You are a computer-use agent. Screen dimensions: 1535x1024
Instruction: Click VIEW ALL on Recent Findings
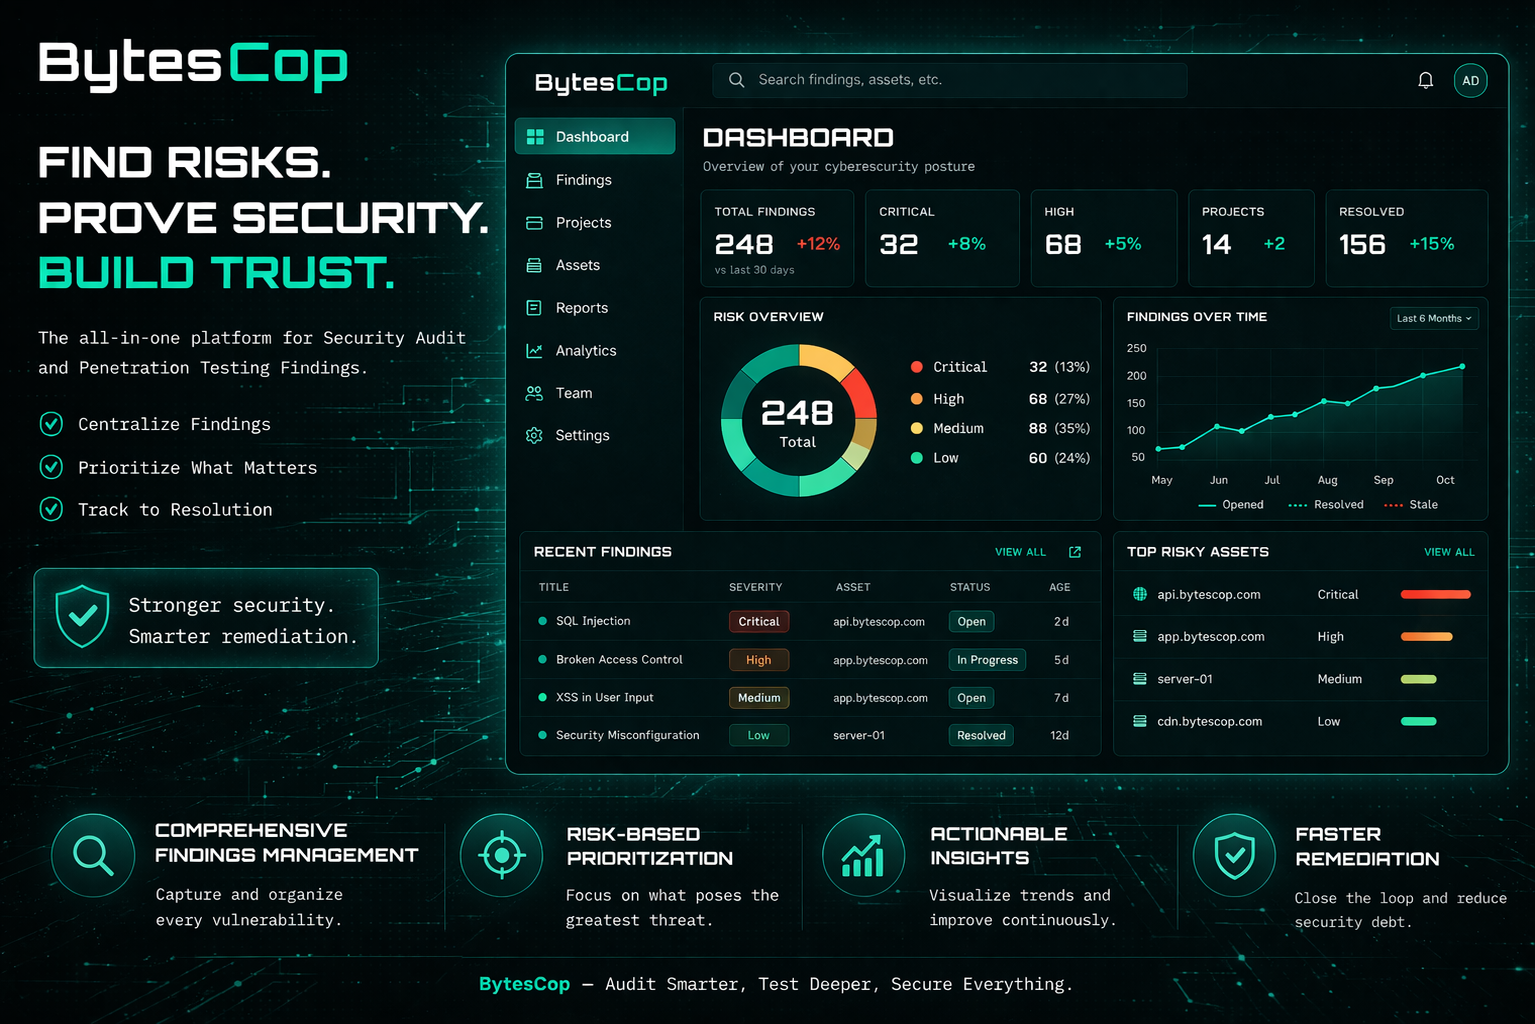pos(1020,551)
